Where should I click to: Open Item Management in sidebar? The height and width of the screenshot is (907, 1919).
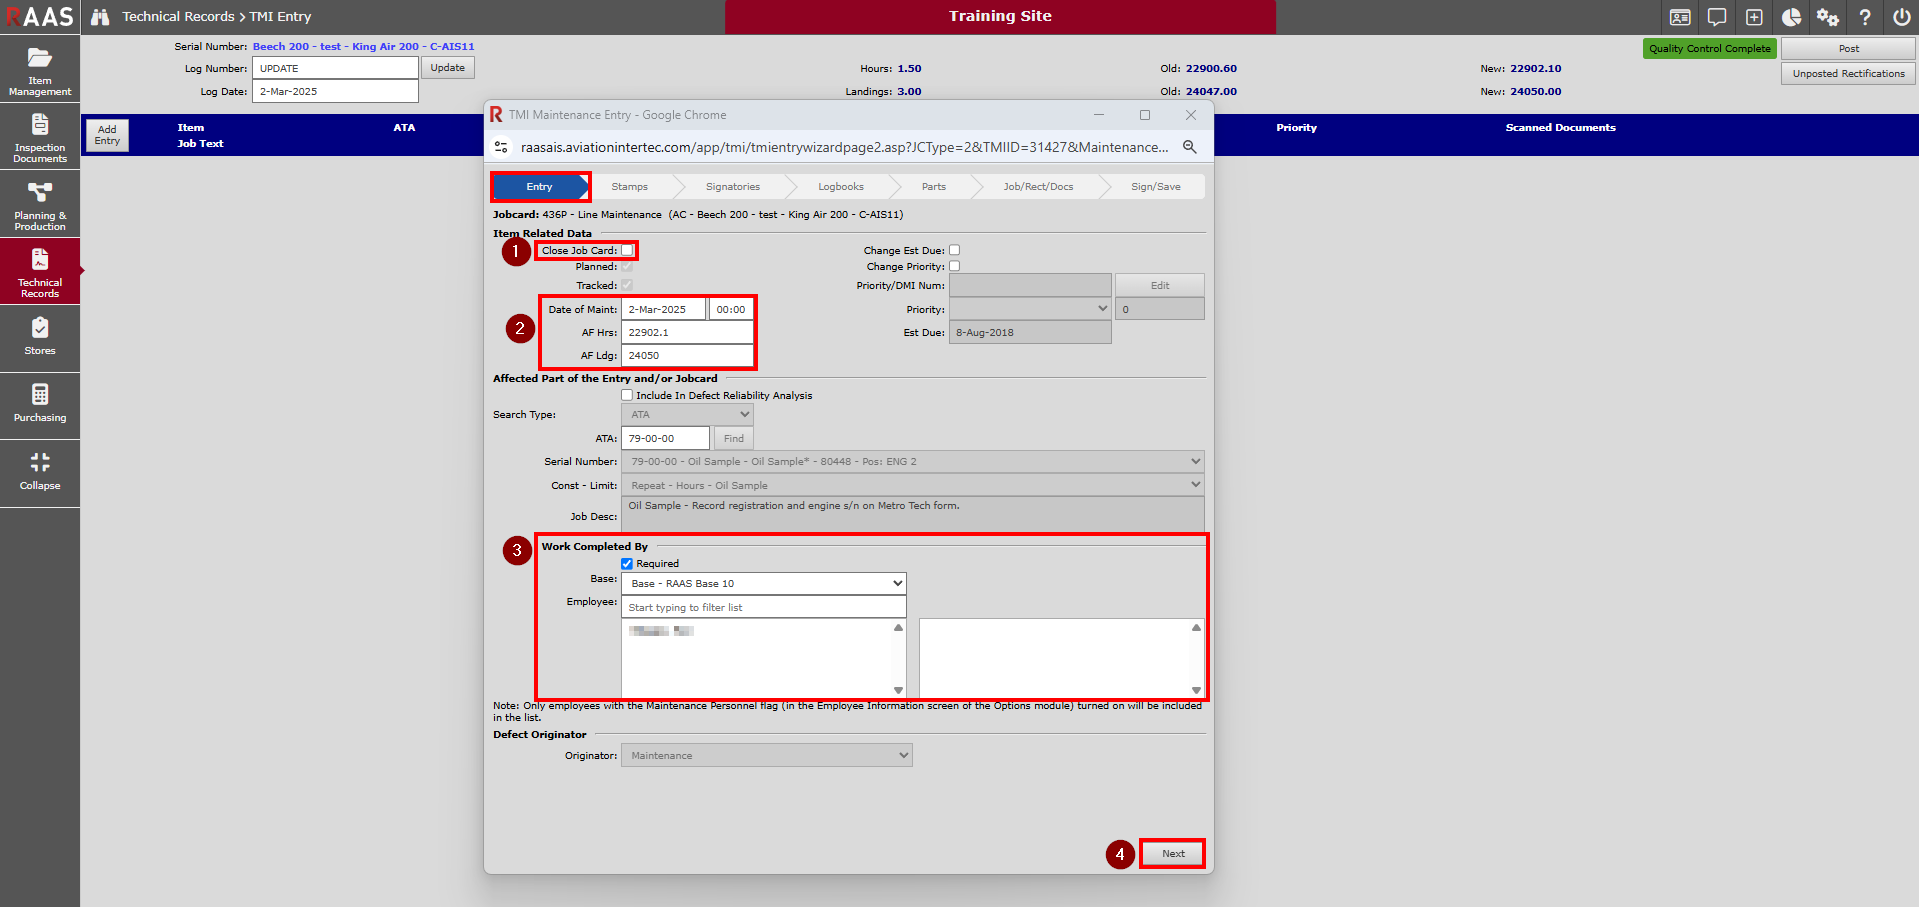click(x=40, y=70)
